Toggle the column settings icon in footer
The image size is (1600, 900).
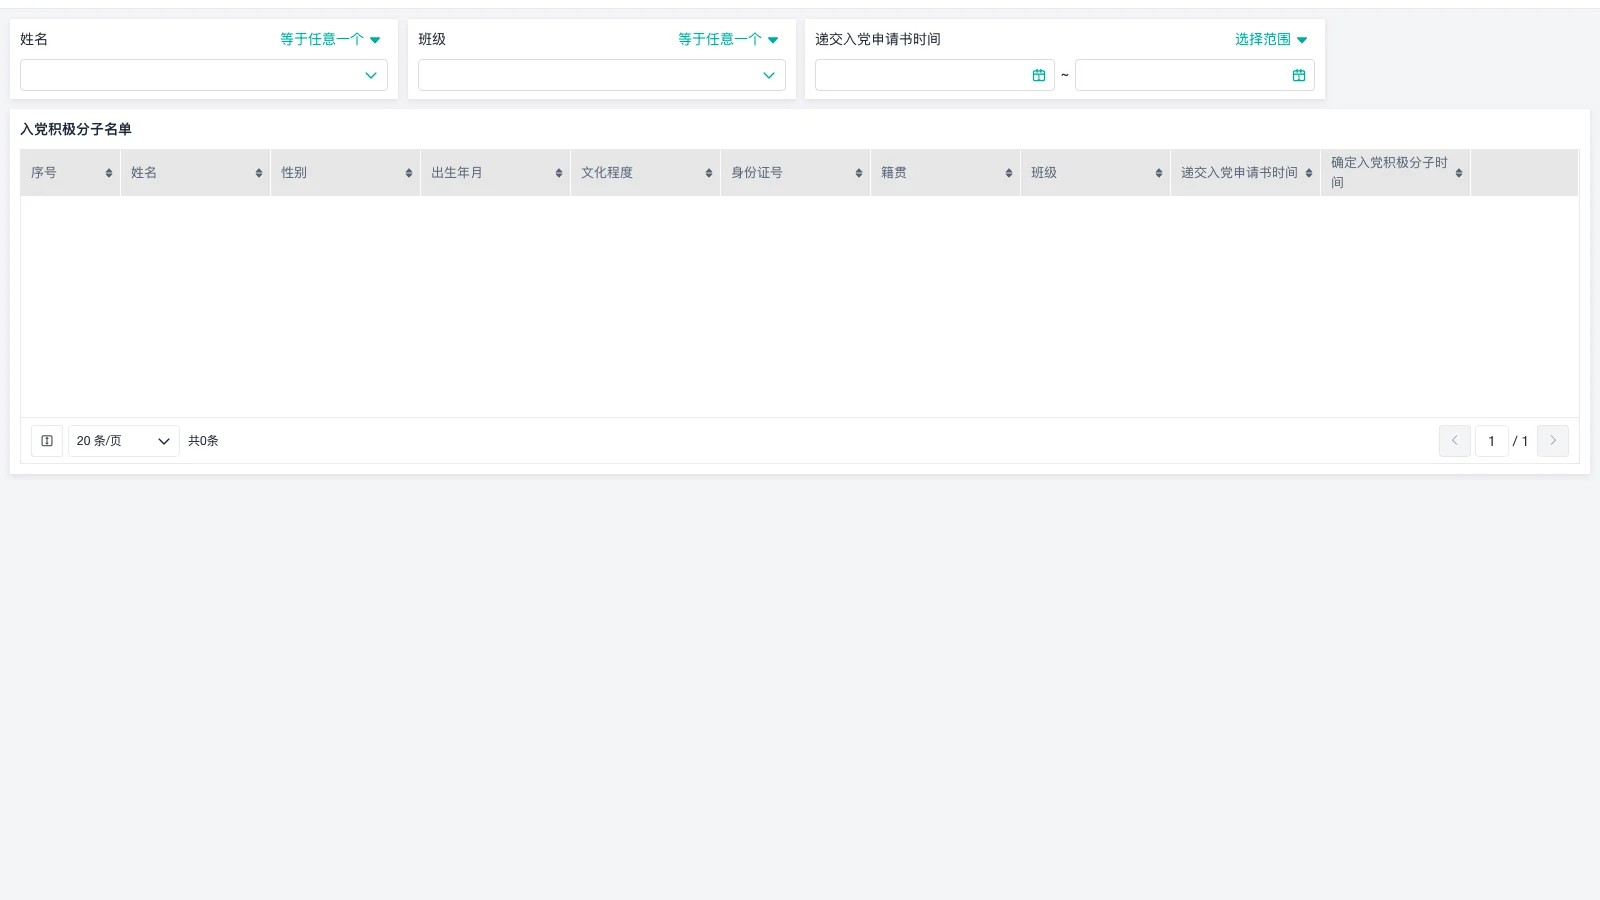(x=47, y=441)
